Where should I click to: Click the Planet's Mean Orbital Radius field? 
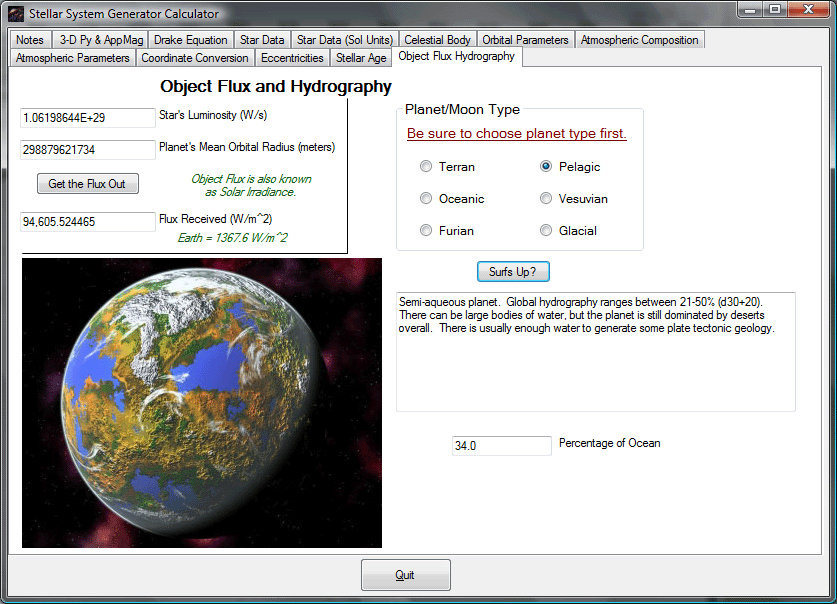88,150
